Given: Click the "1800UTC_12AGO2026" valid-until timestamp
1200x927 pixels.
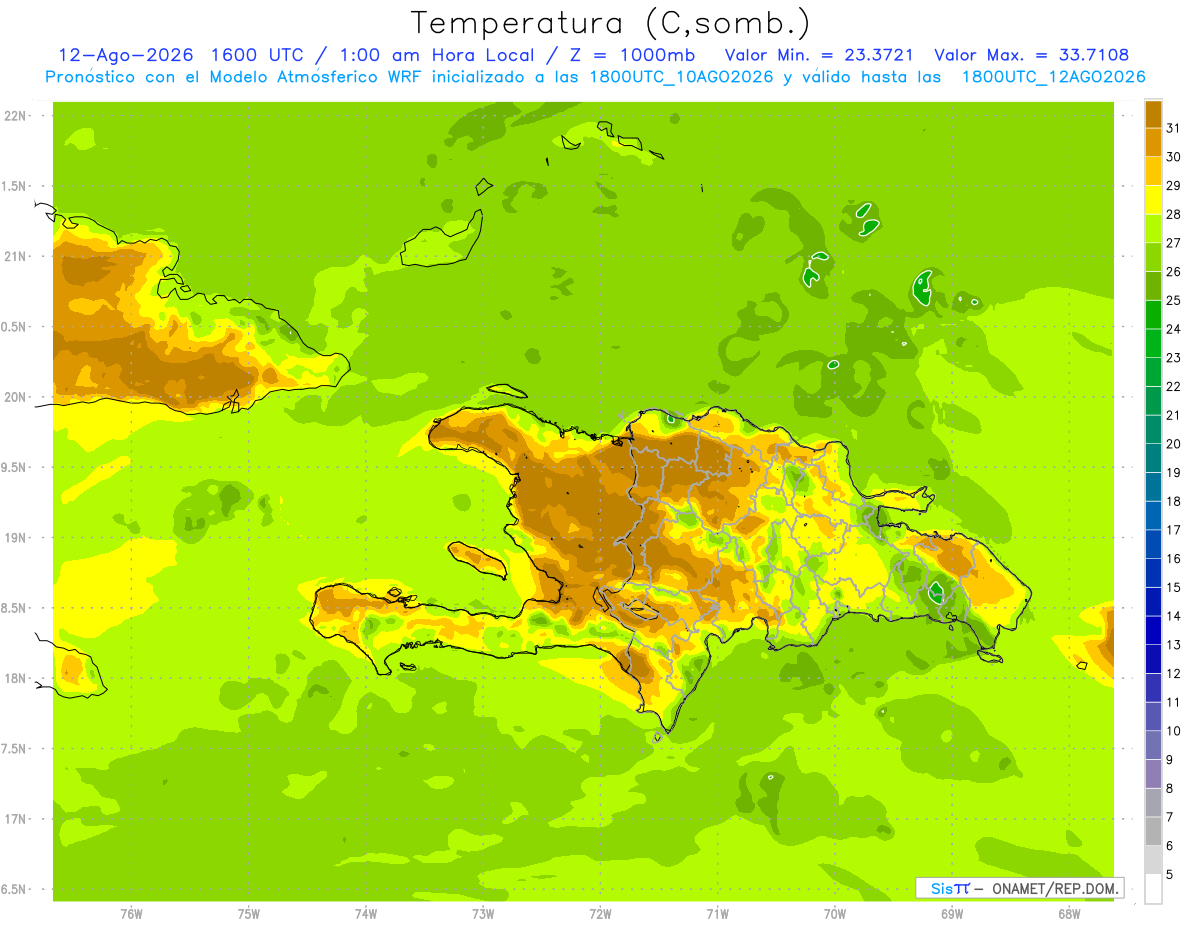Looking at the screenshot, I should click(1052, 76).
